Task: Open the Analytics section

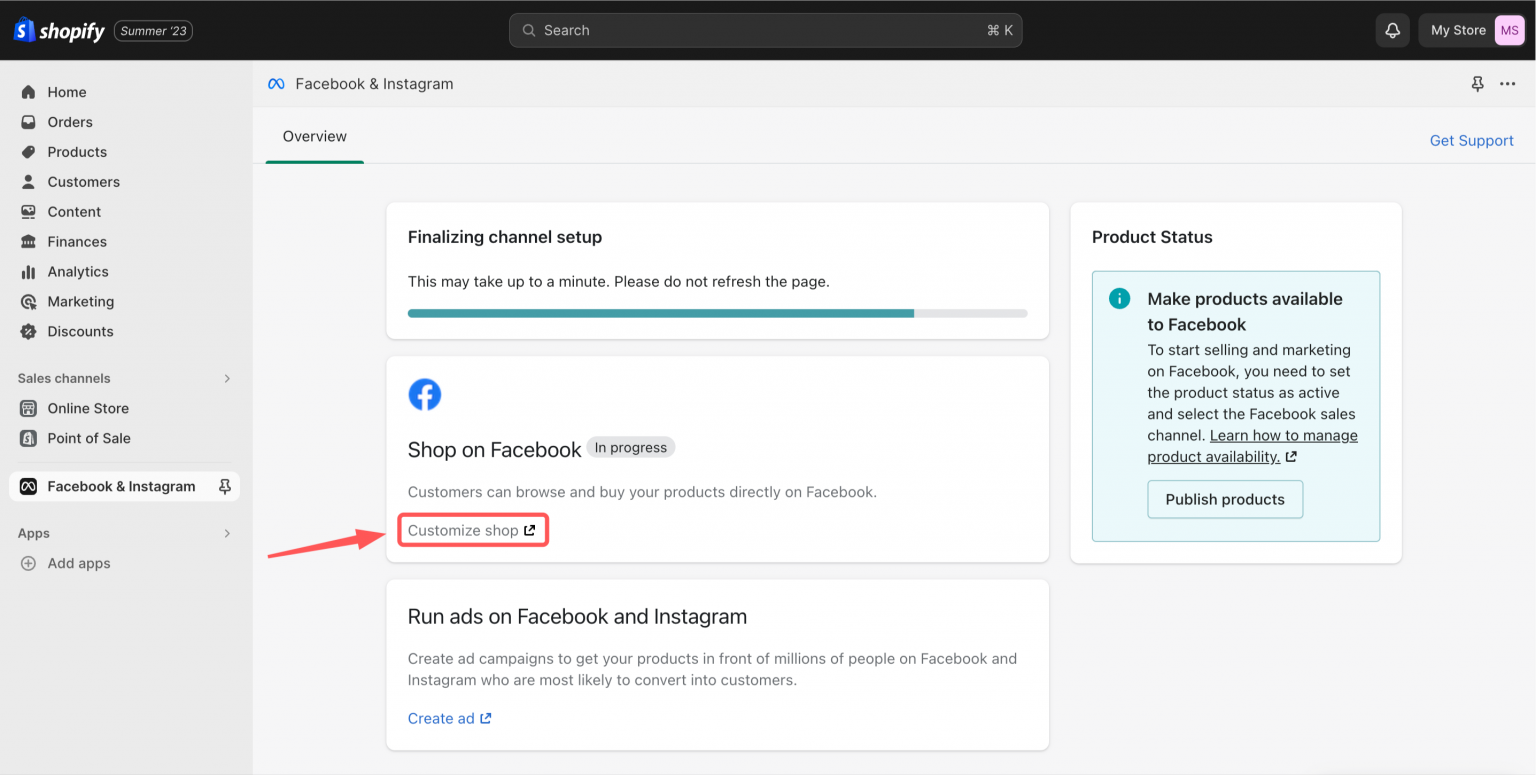Action: pyautogui.click(x=75, y=271)
